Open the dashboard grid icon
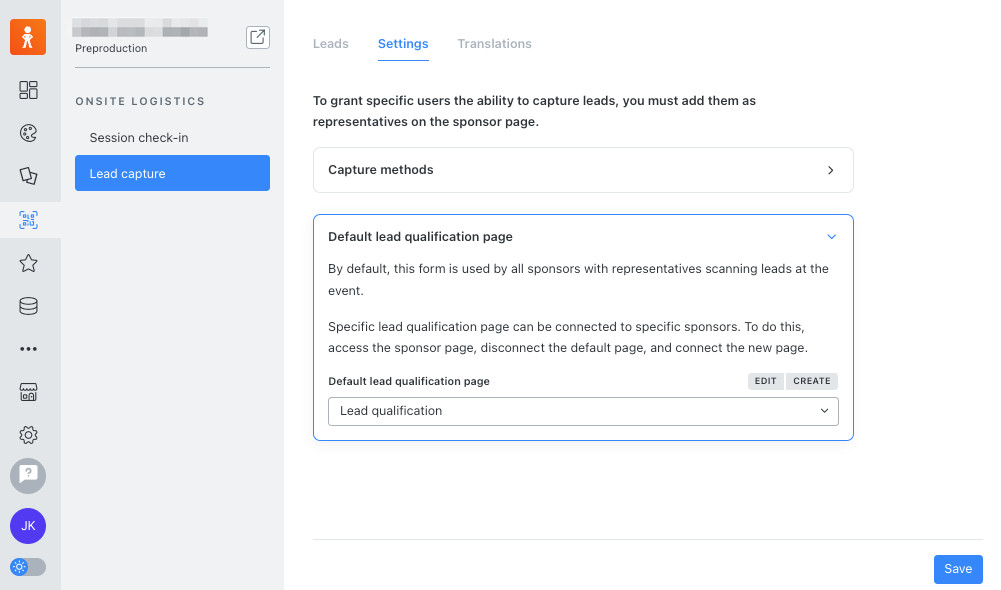The image size is (1001, 590). click(x=28, y=90)
